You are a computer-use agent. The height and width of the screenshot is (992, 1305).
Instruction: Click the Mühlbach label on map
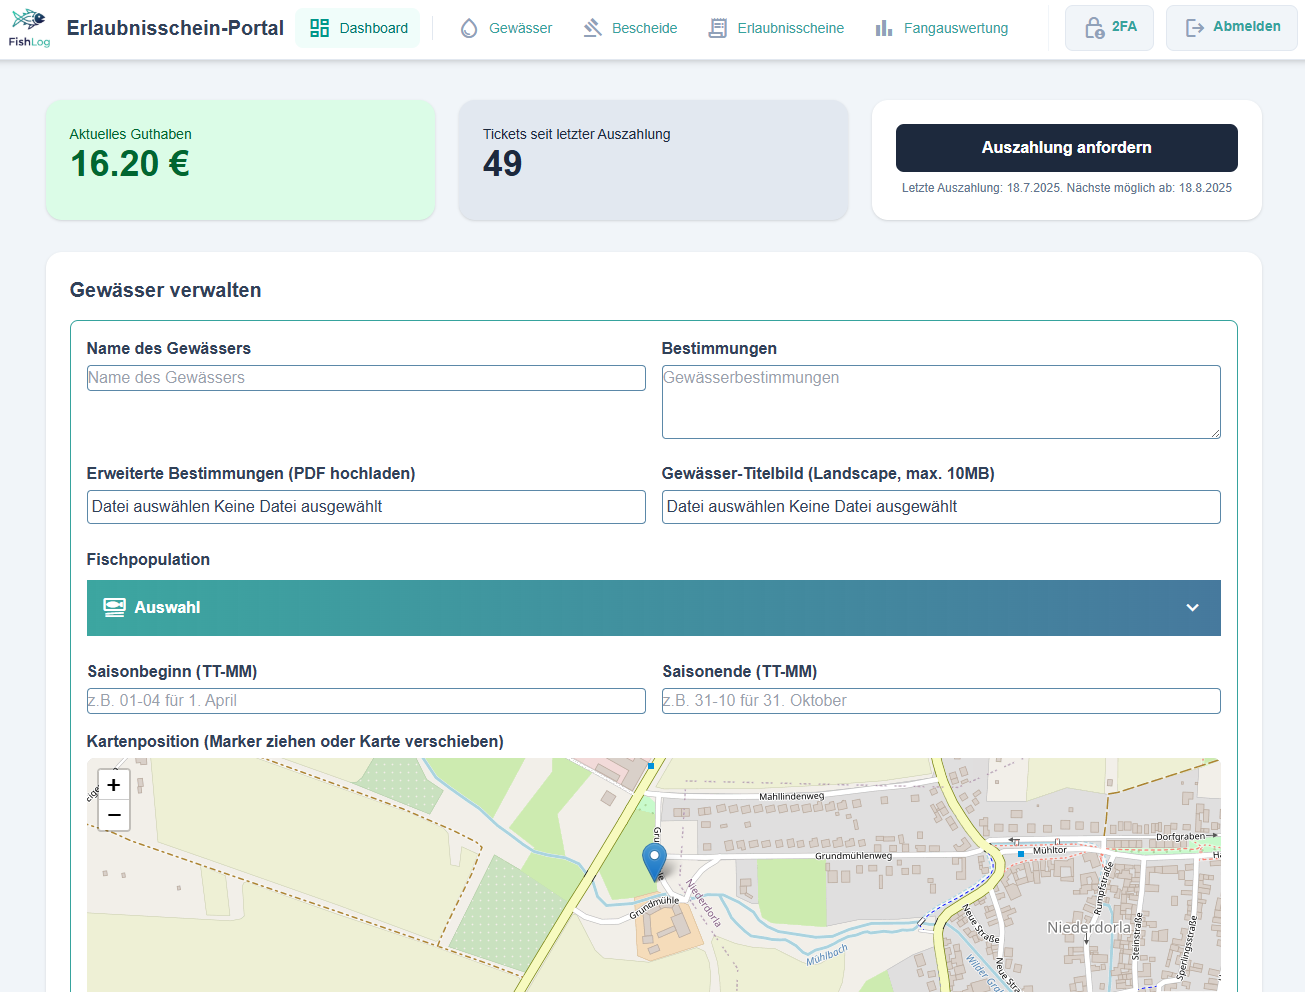pos(828,955)
